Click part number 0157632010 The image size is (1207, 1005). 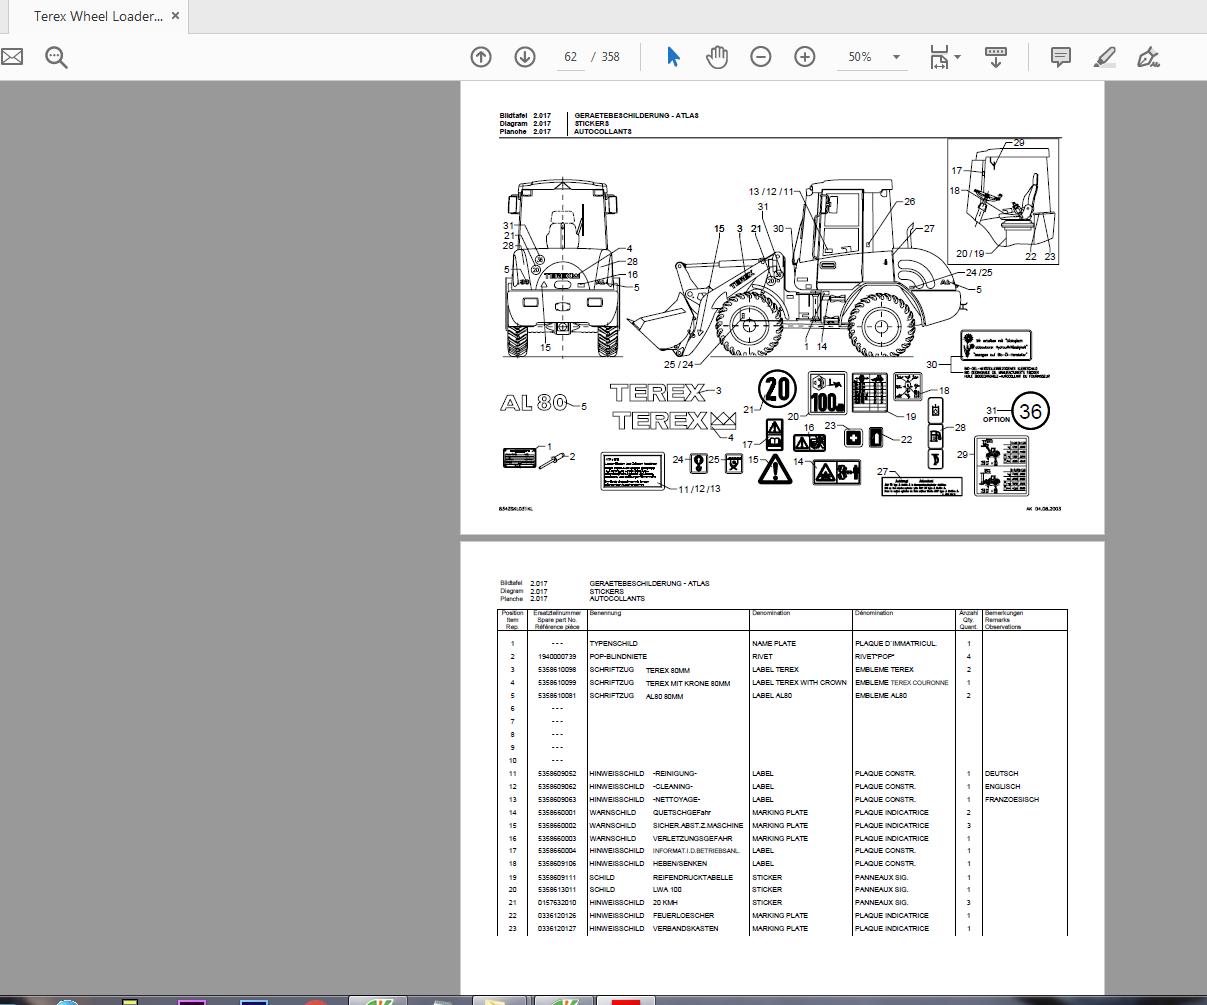pos(557,903)
